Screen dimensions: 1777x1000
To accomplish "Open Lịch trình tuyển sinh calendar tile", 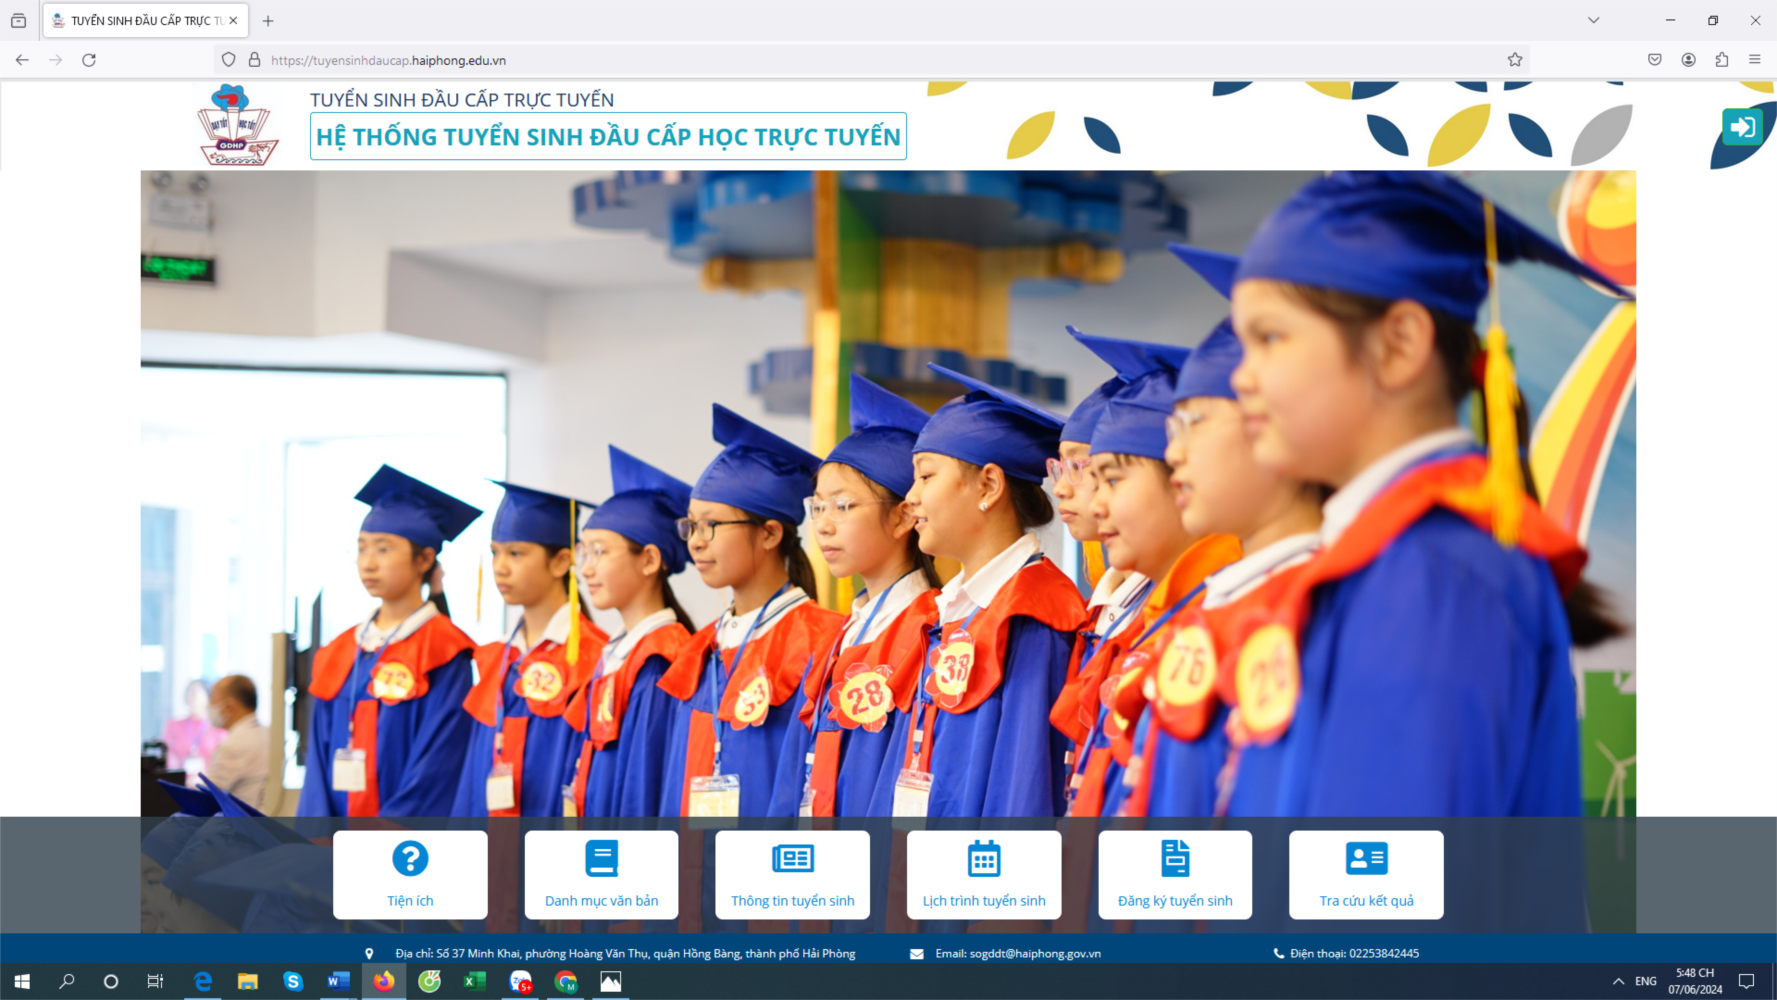I will pos(984,874).
